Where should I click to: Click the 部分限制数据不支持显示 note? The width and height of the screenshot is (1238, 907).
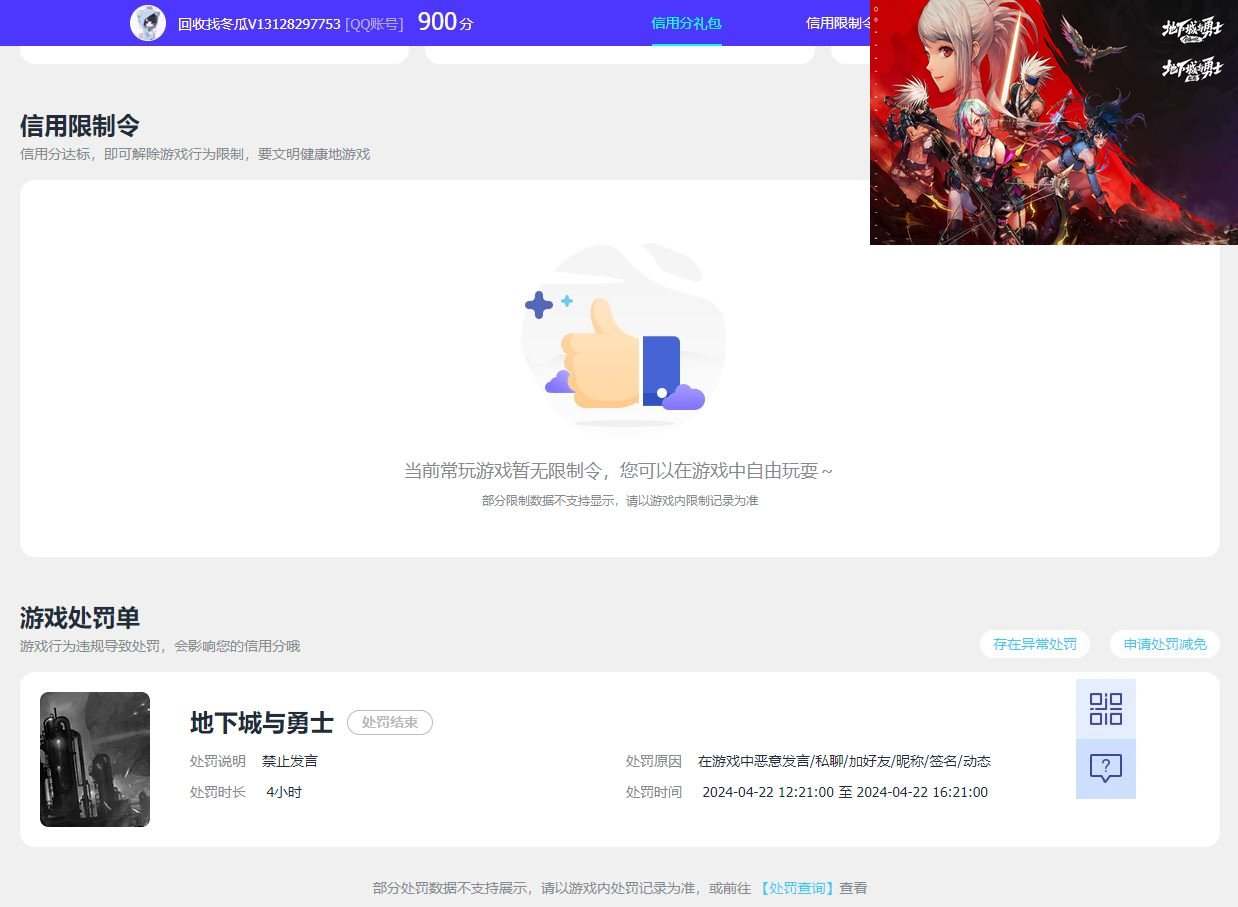click(x=620, y=500)
